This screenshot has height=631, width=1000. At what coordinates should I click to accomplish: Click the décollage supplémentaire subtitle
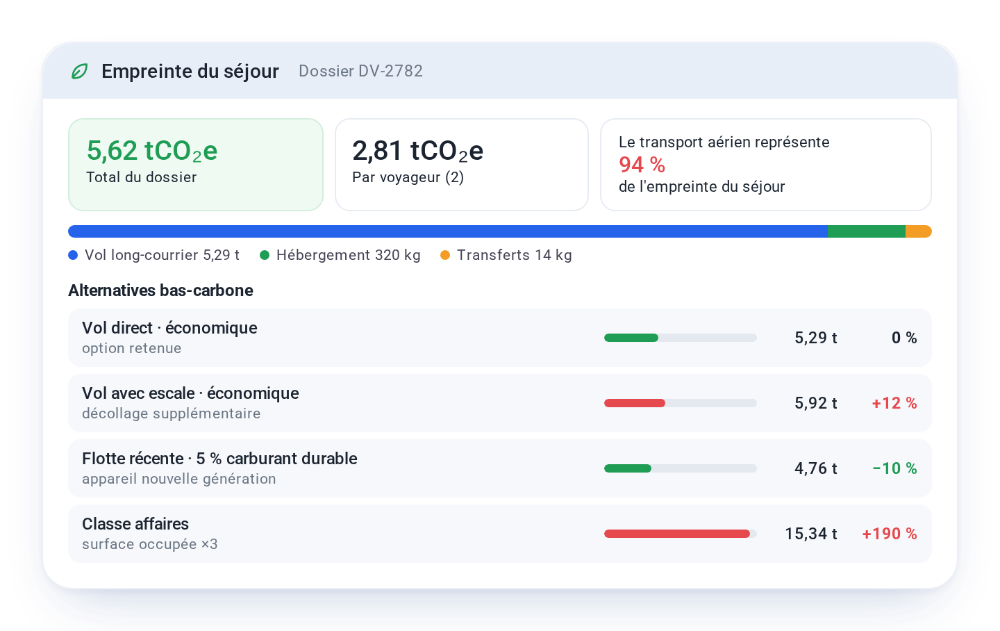(x=171, y=413)
